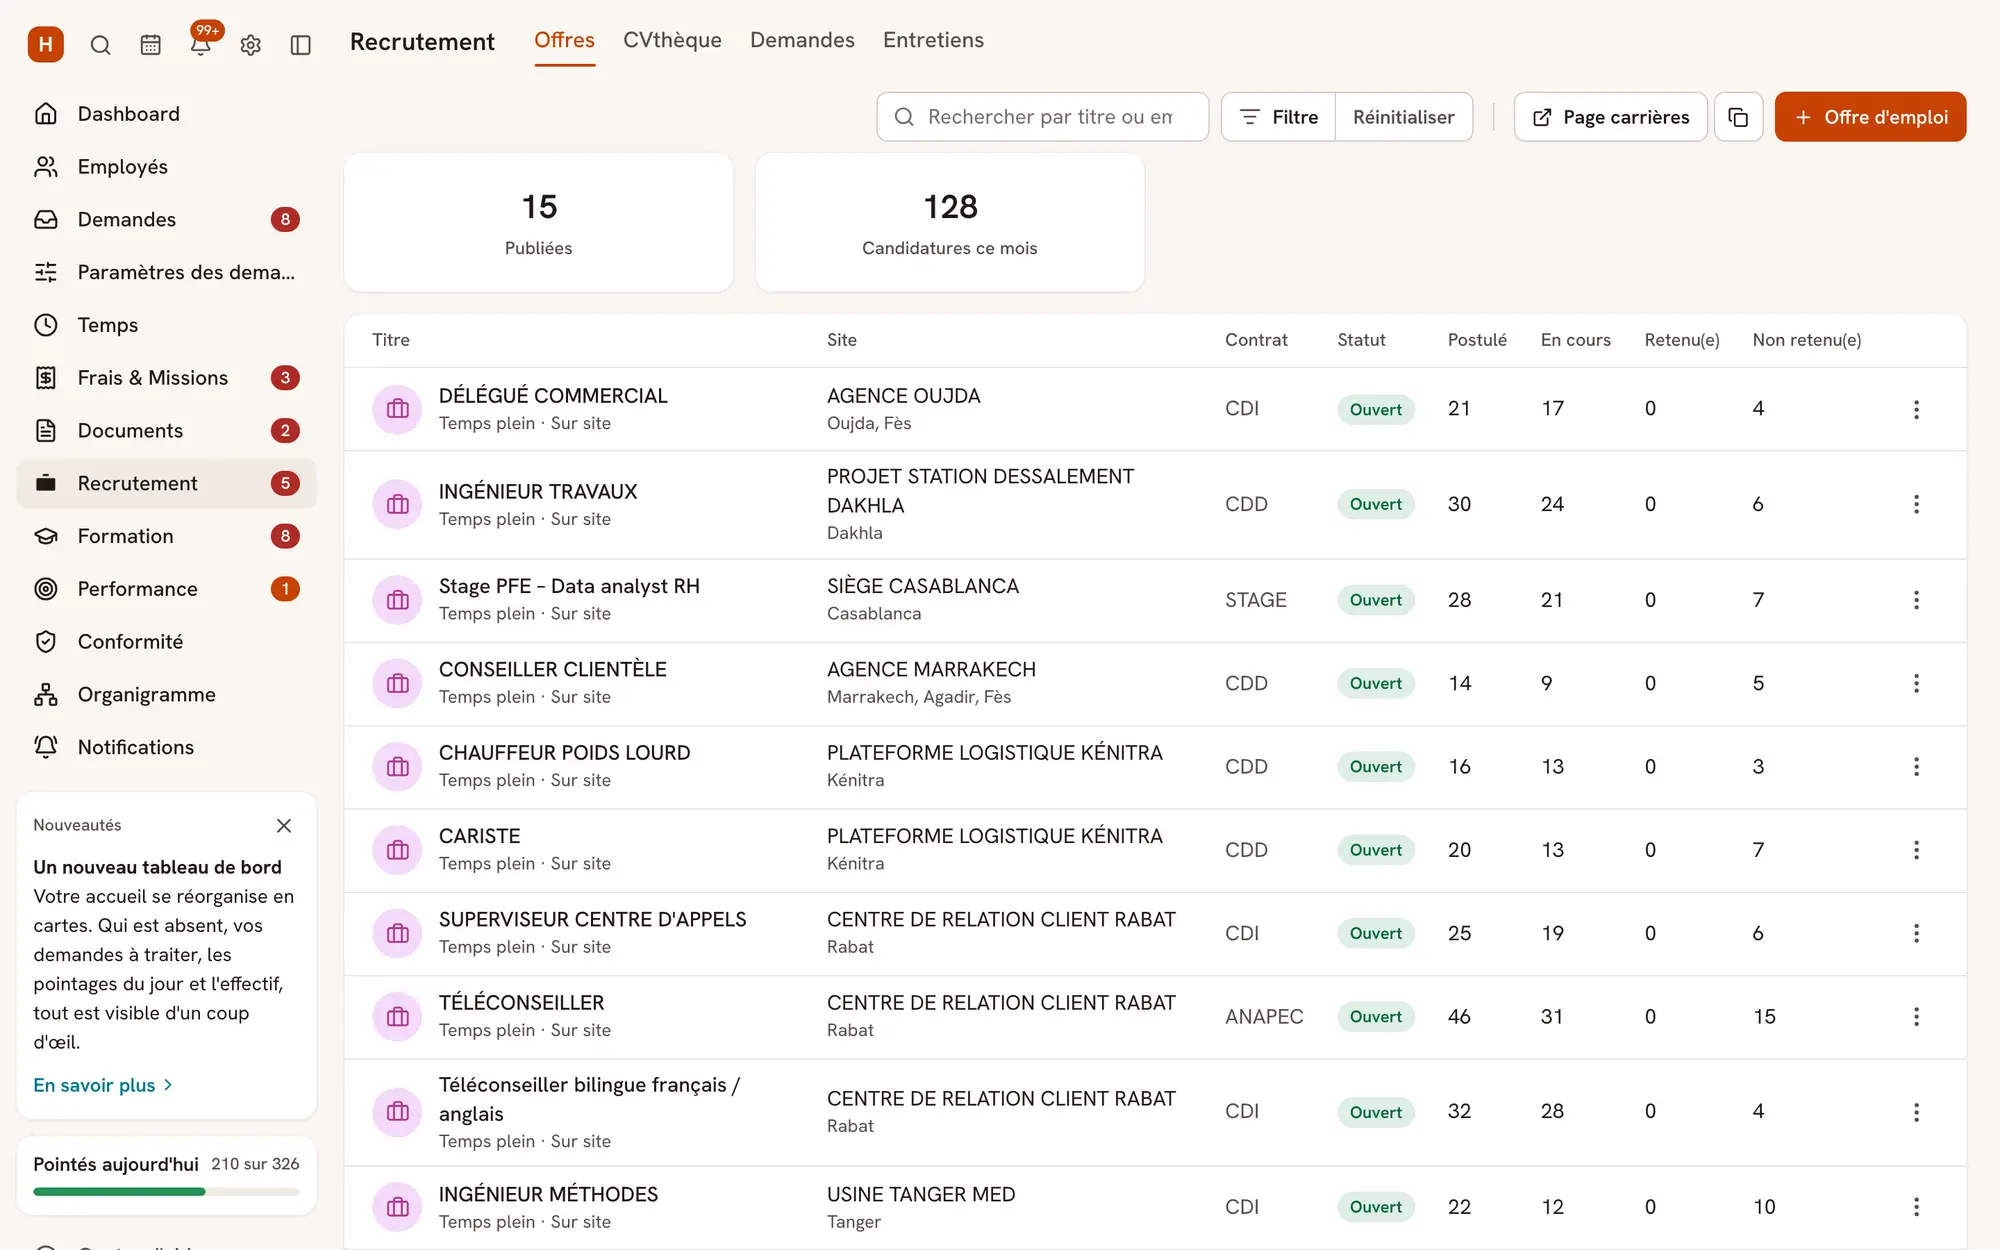This screenshot has height=1250, width=2000.
Task: Toggle the sidebar panel icon
Action: click(301, 45)
